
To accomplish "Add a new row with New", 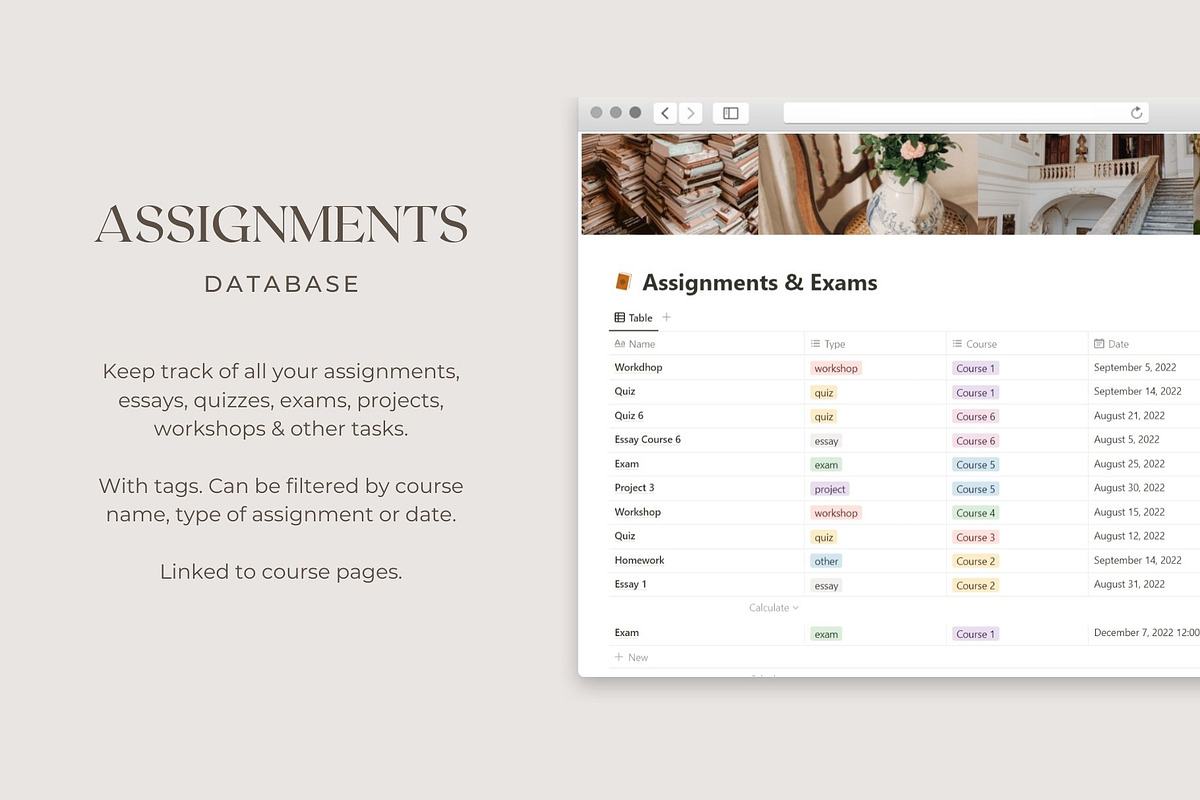I will [631, 657].
